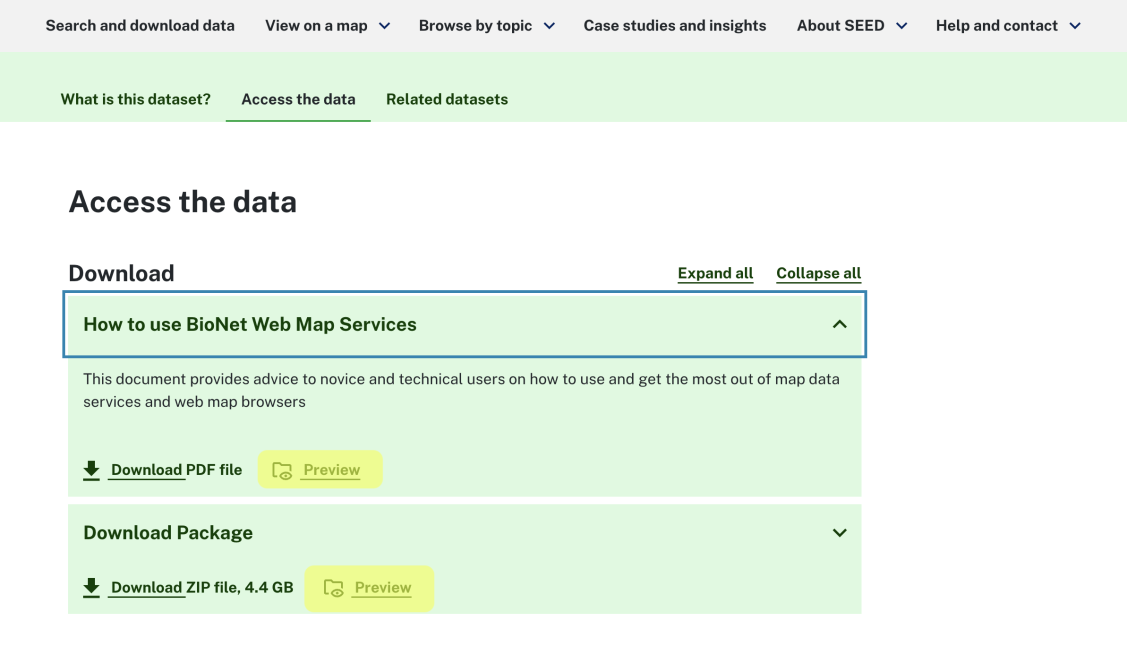Open the About SEED dropdown
Viewport: 1127px width, 655px height.
[x=852, y=26]
